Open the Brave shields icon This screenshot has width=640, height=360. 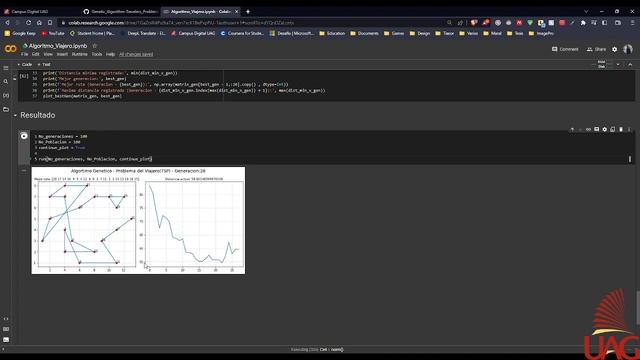(473, 23)
